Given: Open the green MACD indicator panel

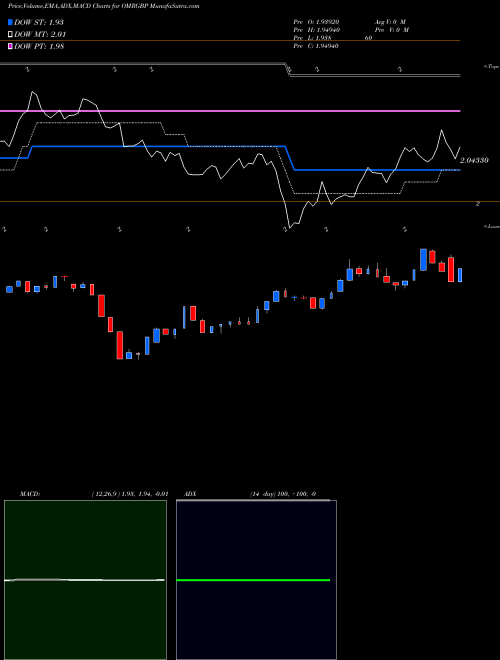Looking at the screenshot, I should pyautogui.click(x=85, y=580).
